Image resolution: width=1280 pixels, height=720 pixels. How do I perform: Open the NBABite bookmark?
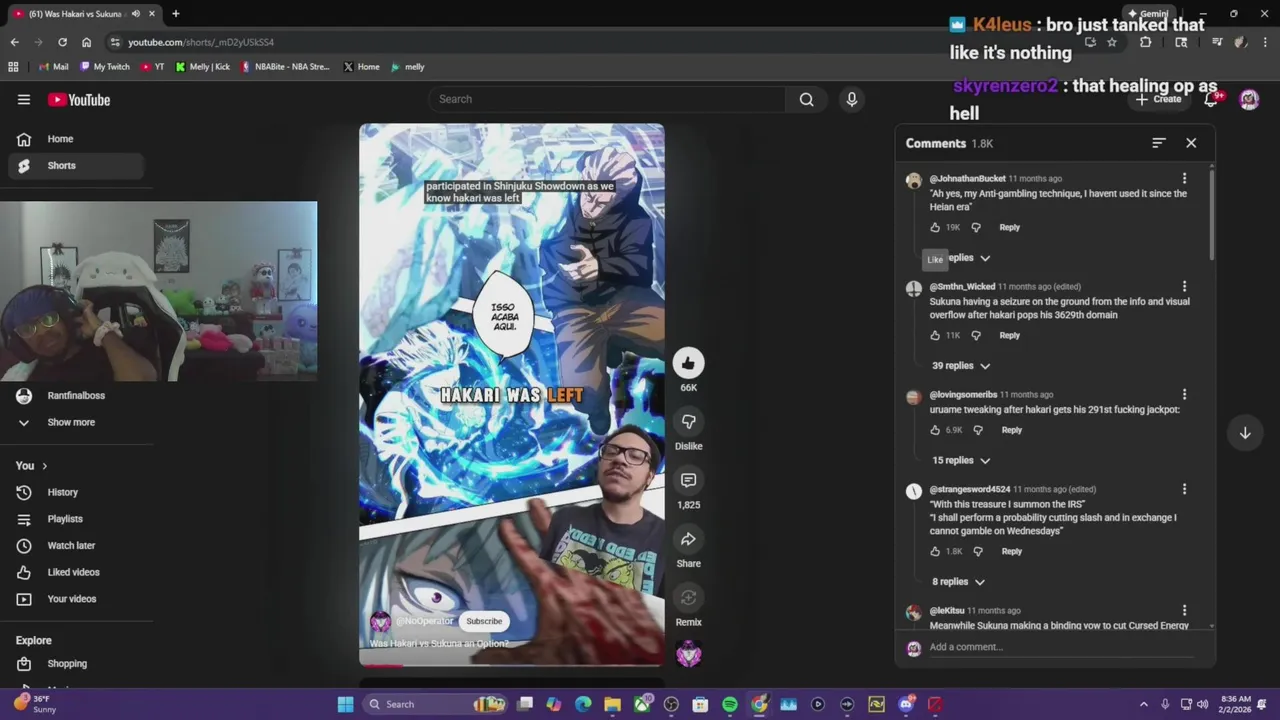click(x=285, y=67)
